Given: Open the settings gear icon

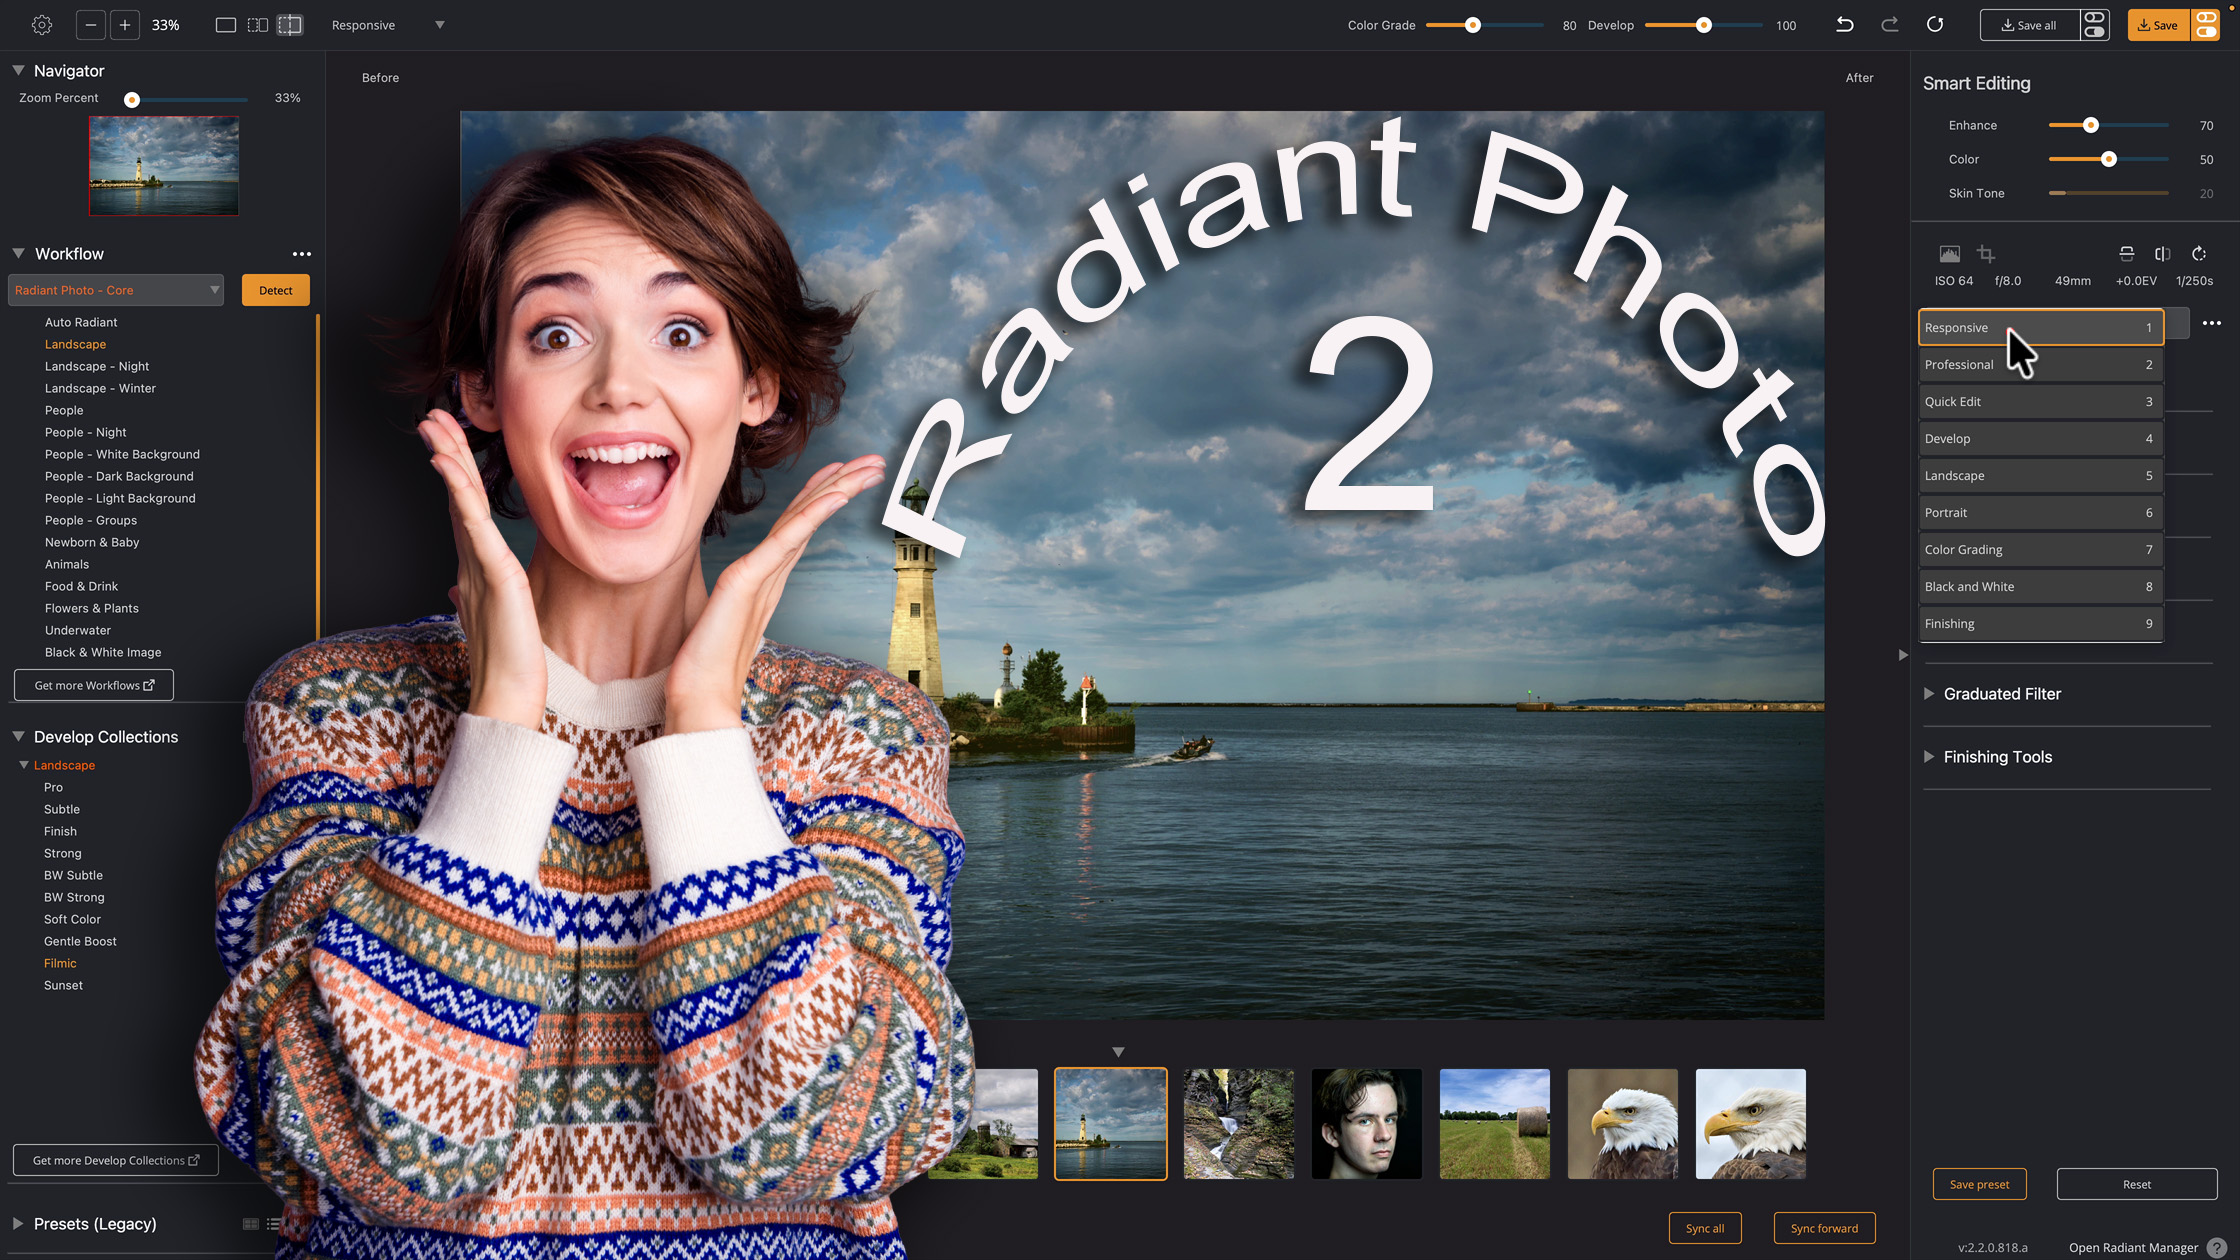Looking at the screenshot, I should point(41,24).
